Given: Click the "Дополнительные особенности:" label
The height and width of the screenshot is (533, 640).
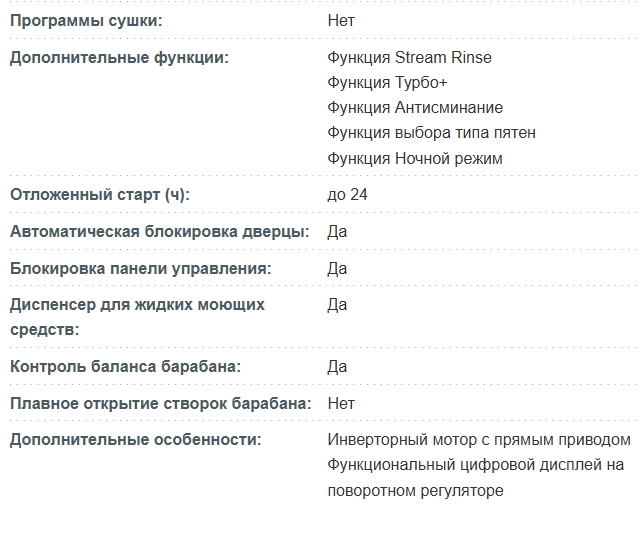Looking at the screenshot, I should point(135,439).
